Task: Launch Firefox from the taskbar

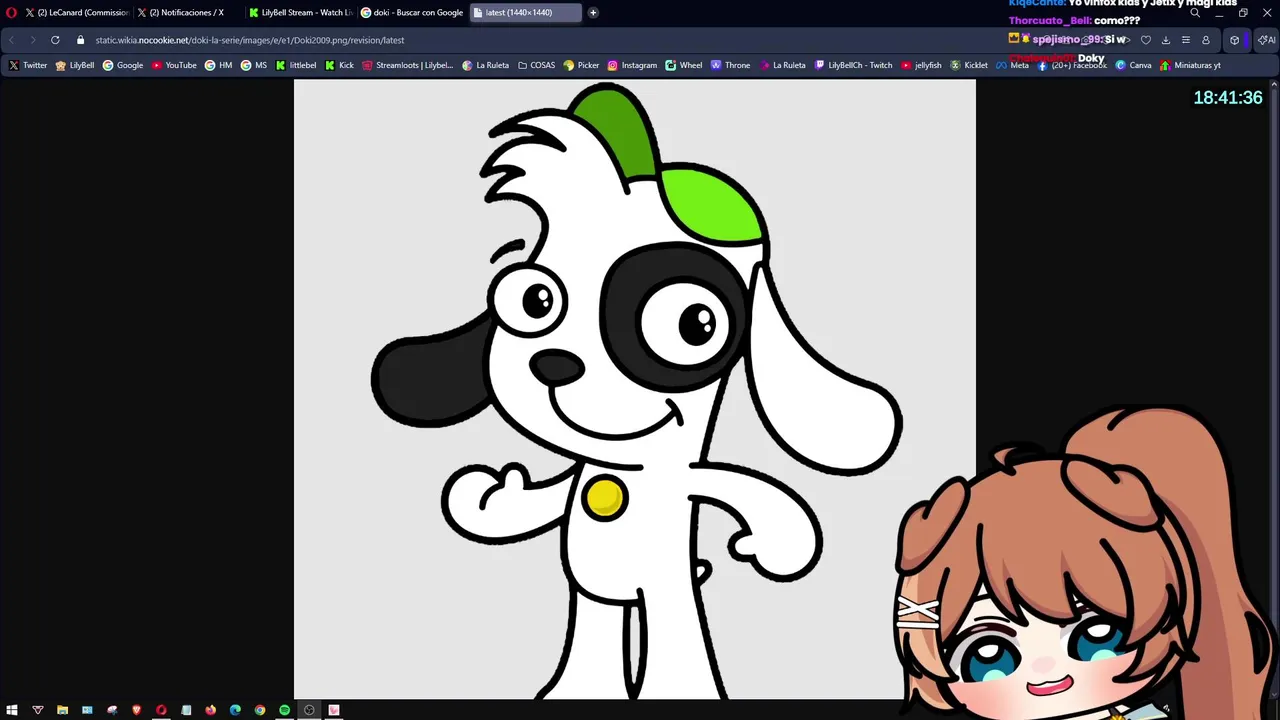Action: pyautogui.click(x=210, y=710)
